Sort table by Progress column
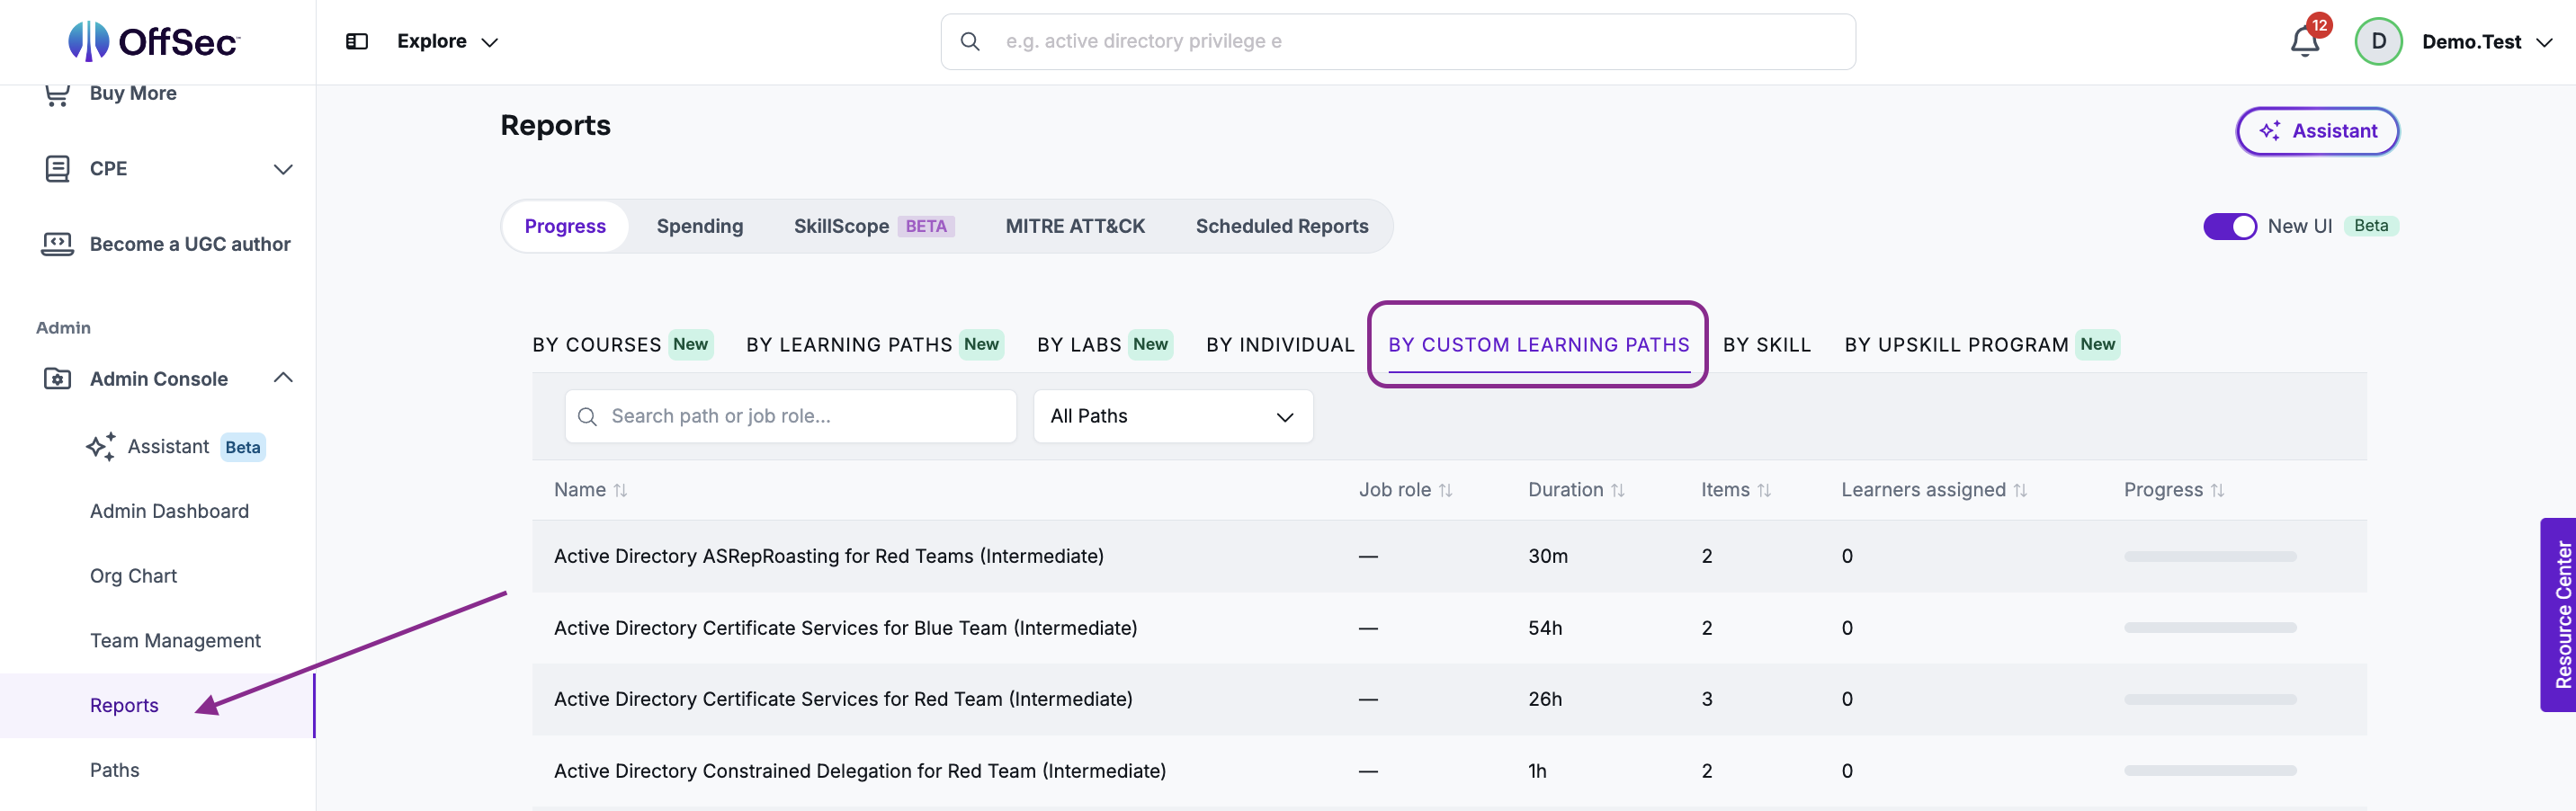 point(2216,490)
